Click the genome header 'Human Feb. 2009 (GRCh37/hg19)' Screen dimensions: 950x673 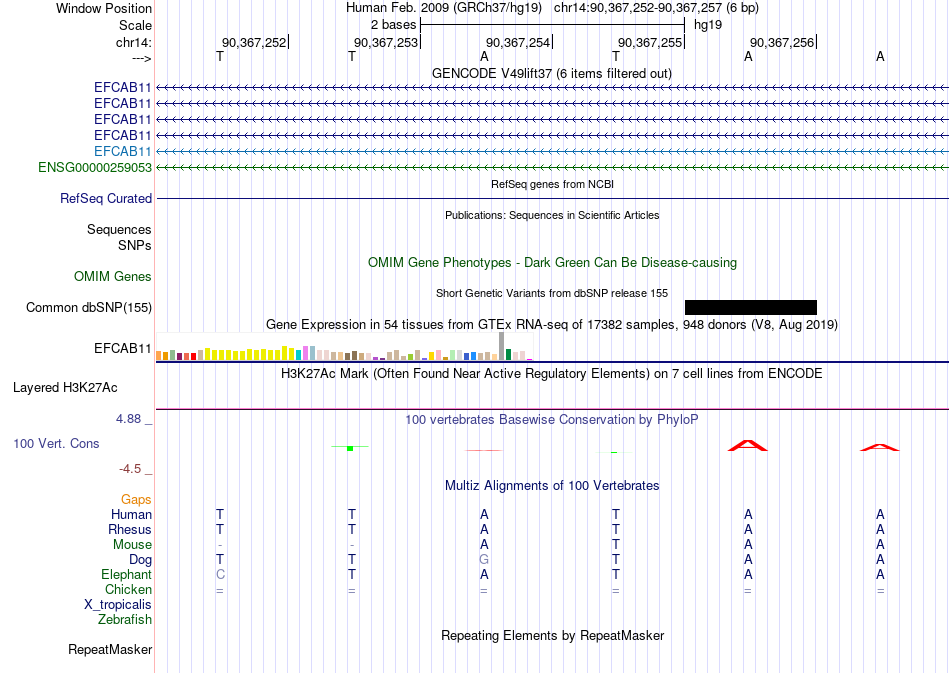coord(443,8)
